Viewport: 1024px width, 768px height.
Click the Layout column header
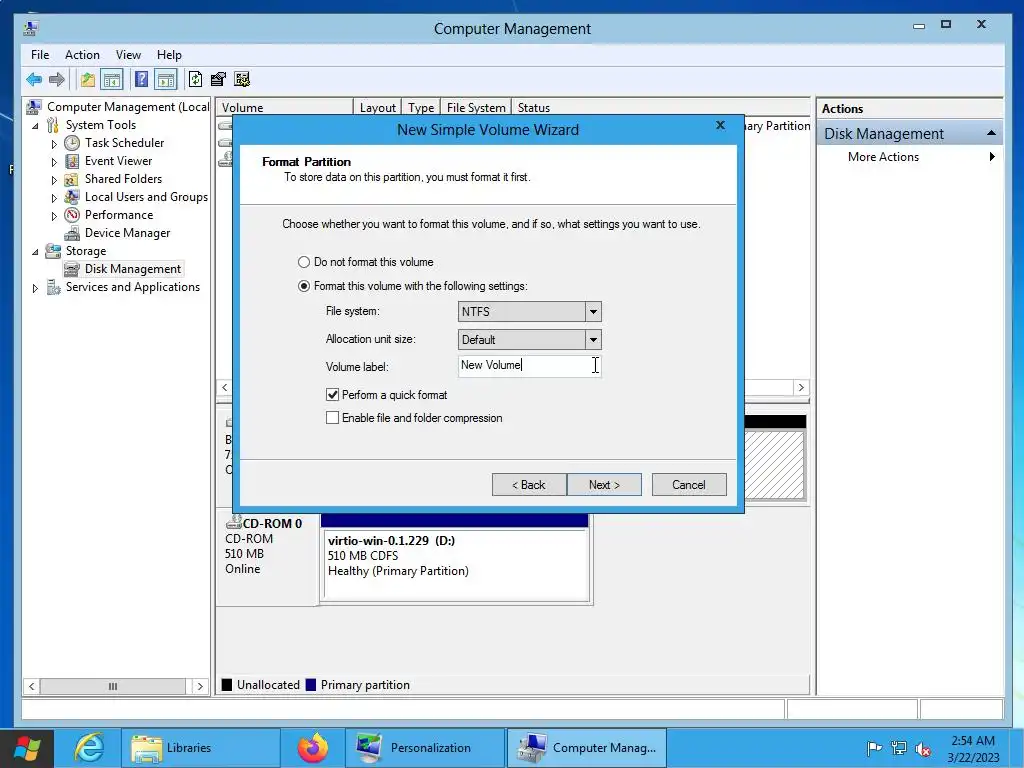click(x=377, y=108)
